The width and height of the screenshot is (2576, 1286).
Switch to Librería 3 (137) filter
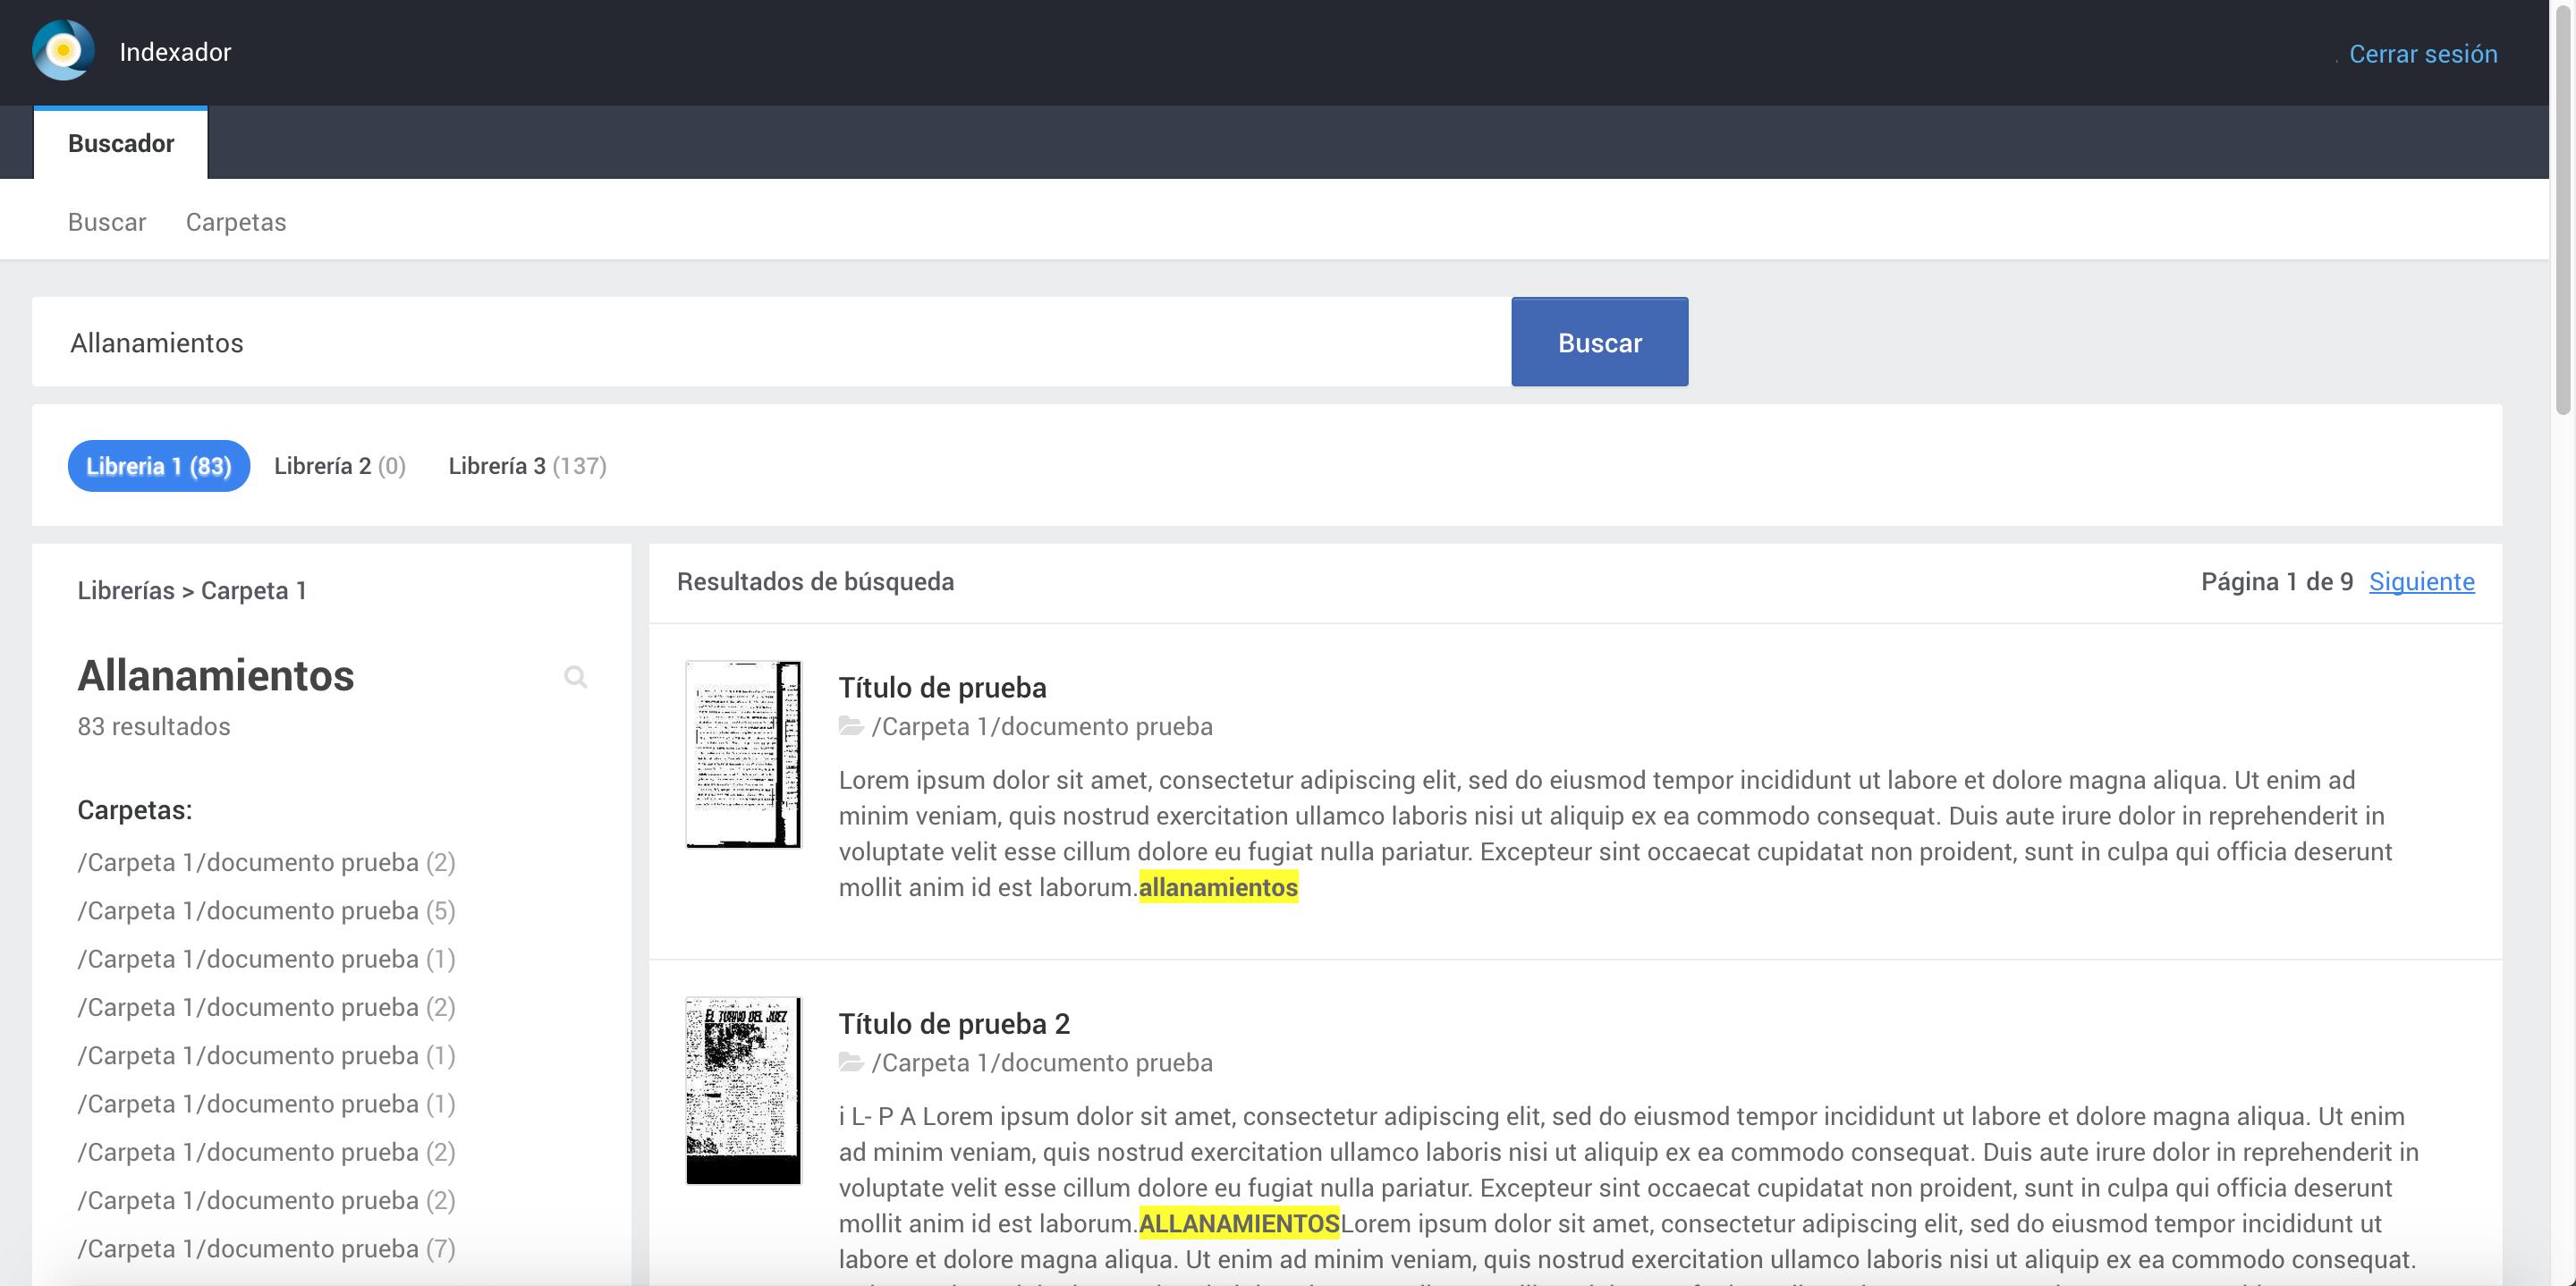tap(527, 466)
